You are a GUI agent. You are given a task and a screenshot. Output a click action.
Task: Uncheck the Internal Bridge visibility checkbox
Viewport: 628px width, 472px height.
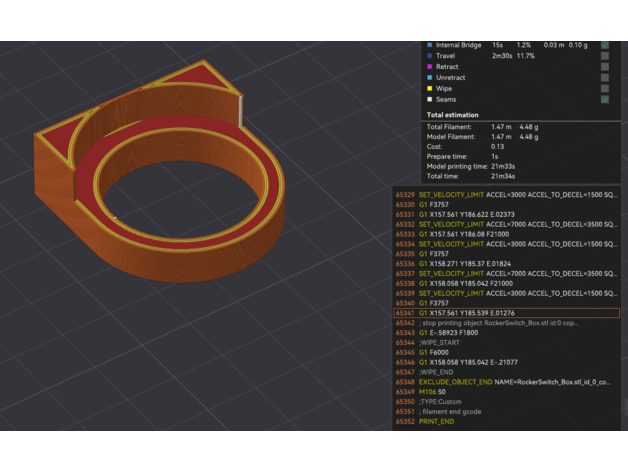tap(605, 46)
